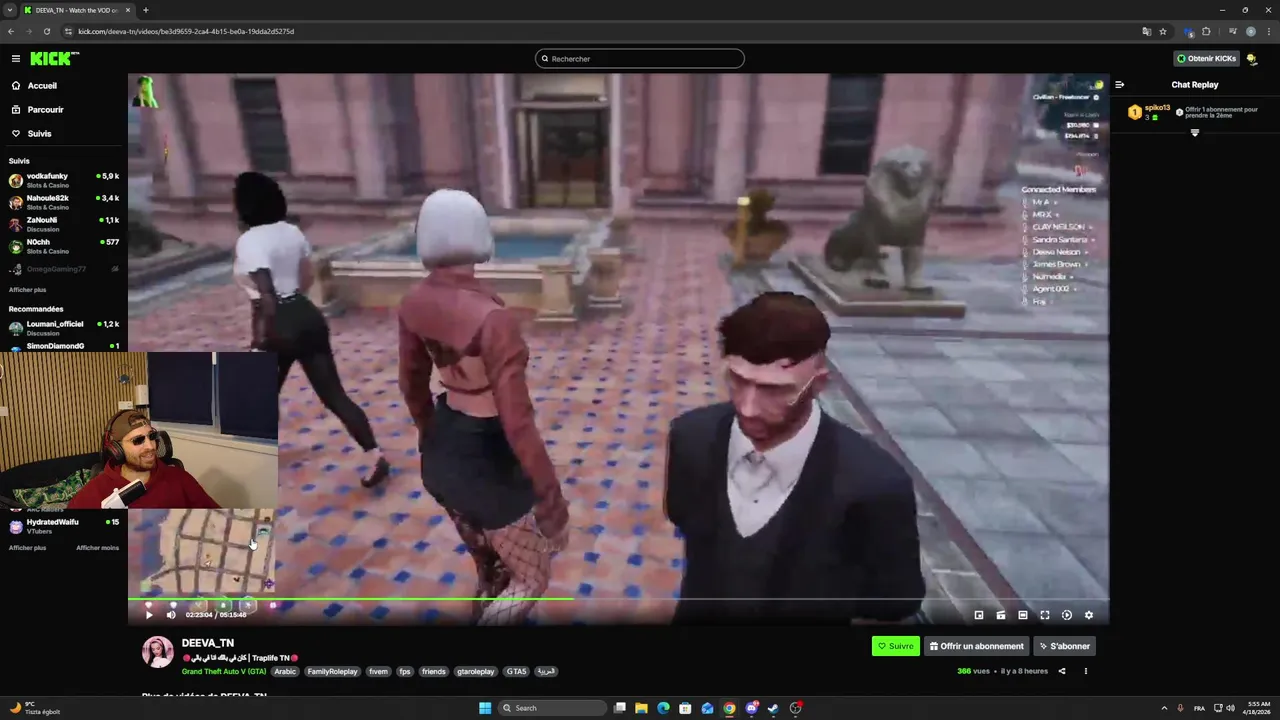1280x720 pixels.
Task: Toggle theater mode on player
Action: coord(1023,615)
